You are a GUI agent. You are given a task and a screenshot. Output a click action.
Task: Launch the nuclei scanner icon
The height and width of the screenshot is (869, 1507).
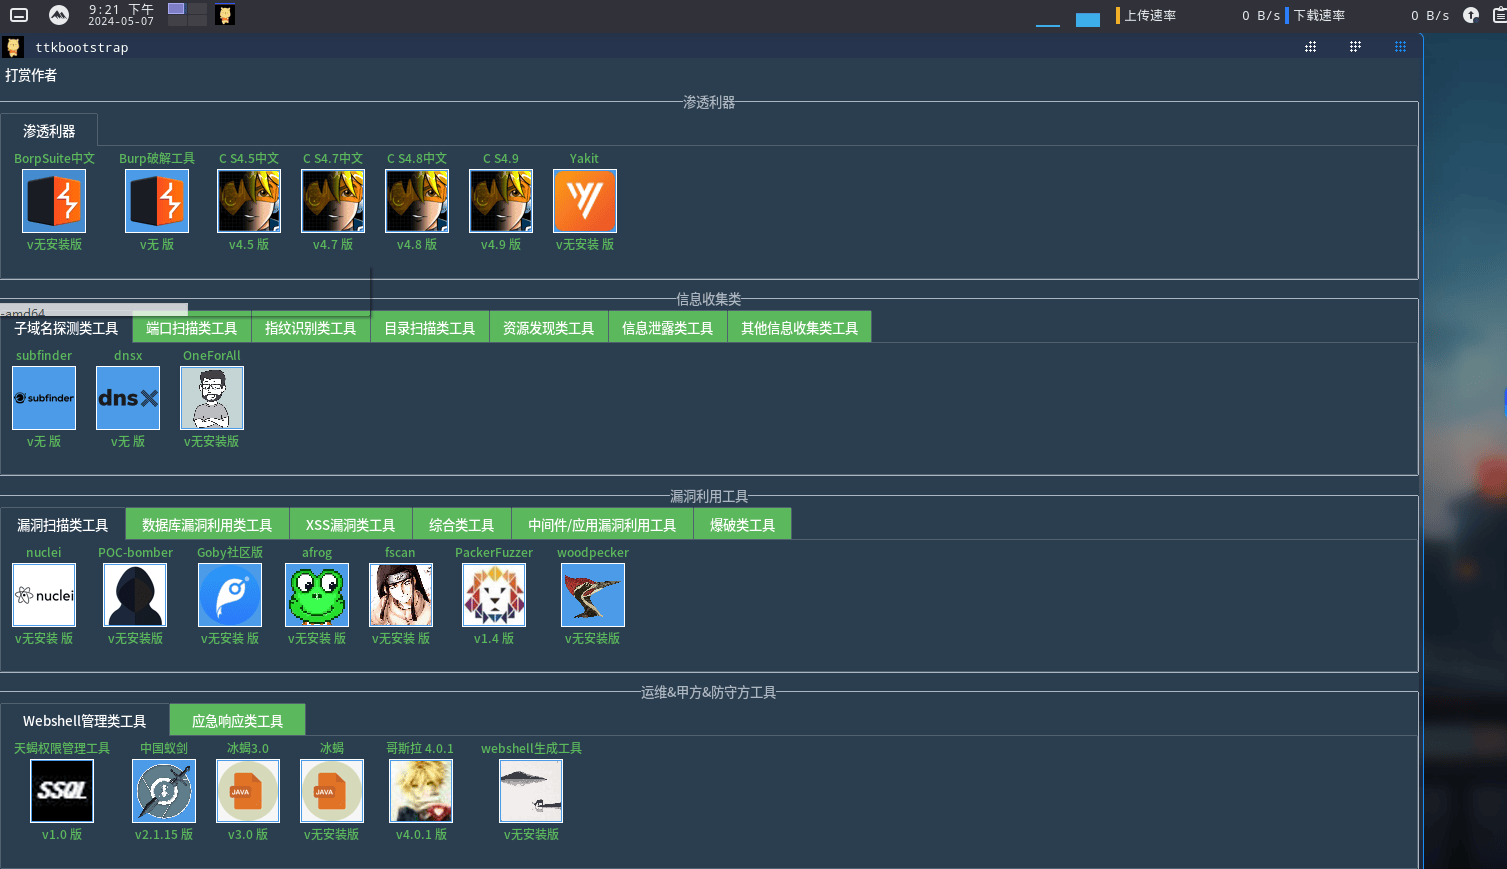(x=44, y=595)
